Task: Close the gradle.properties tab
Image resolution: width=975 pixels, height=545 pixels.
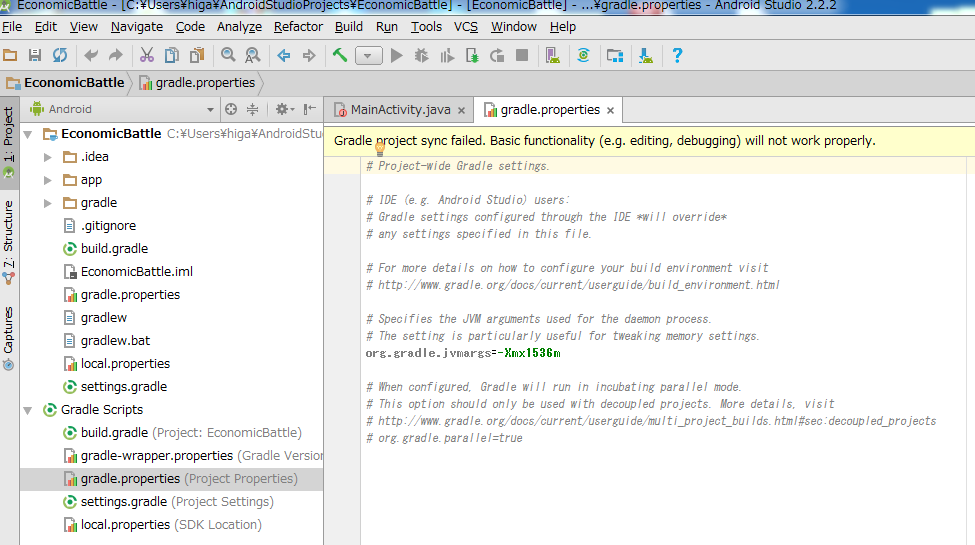Action: coord(611,110)
